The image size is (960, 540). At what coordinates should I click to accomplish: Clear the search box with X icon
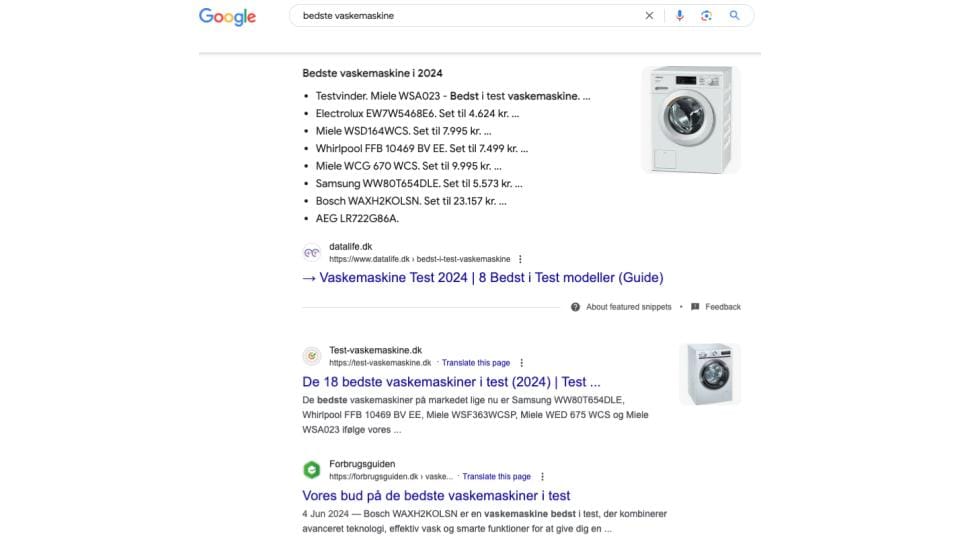click(x=649, y=16)
